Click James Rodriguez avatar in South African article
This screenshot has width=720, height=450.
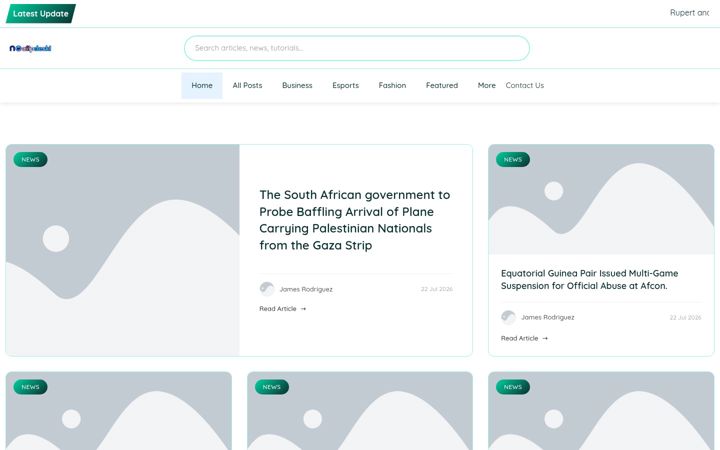pos(267,289)
